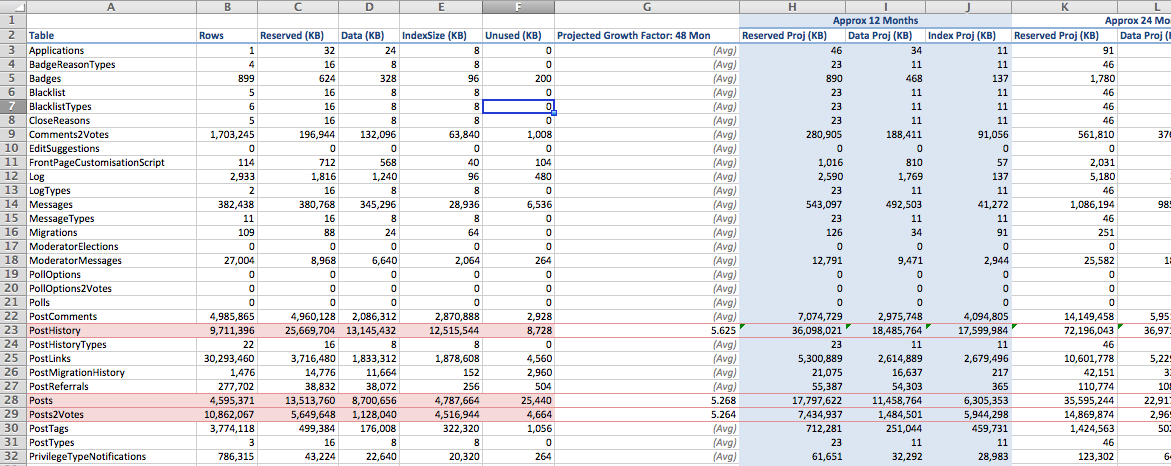Select column F header
Screen dimensions: 1171x466
click(518, 7)
